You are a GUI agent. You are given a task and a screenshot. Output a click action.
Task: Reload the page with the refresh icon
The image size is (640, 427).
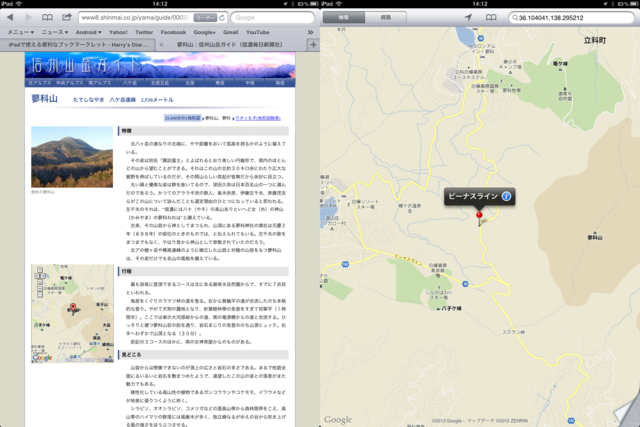[x=222, y=18]
